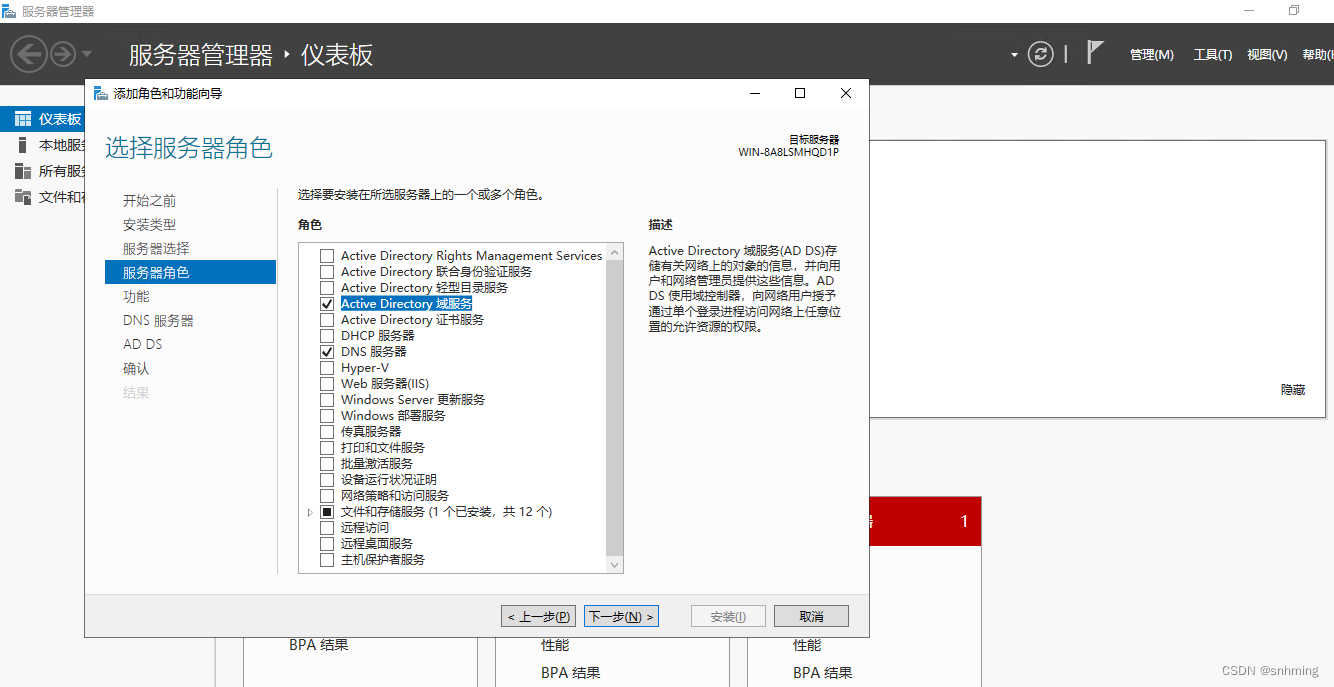Select the 确认 wizard step
Viewport: 1334px width, 687px height.
[x=136, y=369]
